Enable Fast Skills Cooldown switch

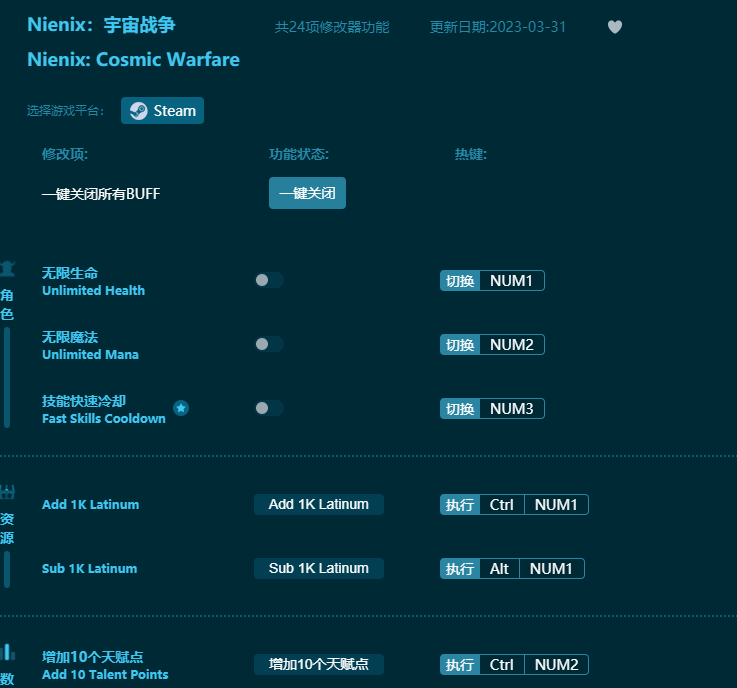tap(269, 408)
